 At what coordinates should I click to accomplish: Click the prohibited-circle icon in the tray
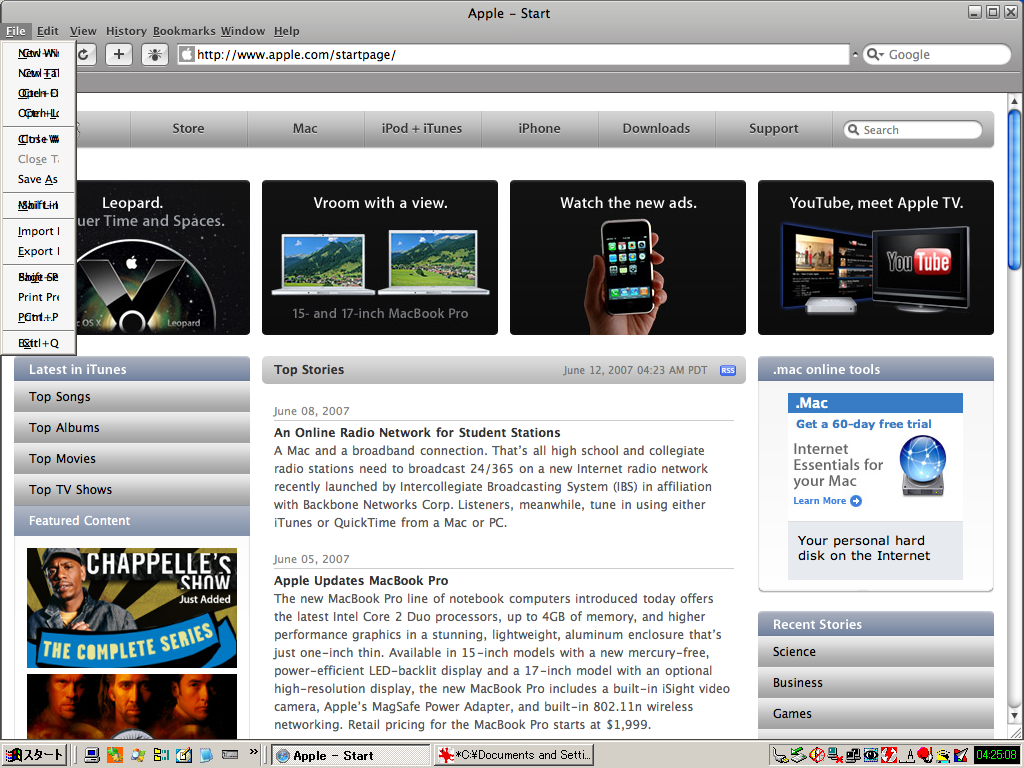pos(816,755)
